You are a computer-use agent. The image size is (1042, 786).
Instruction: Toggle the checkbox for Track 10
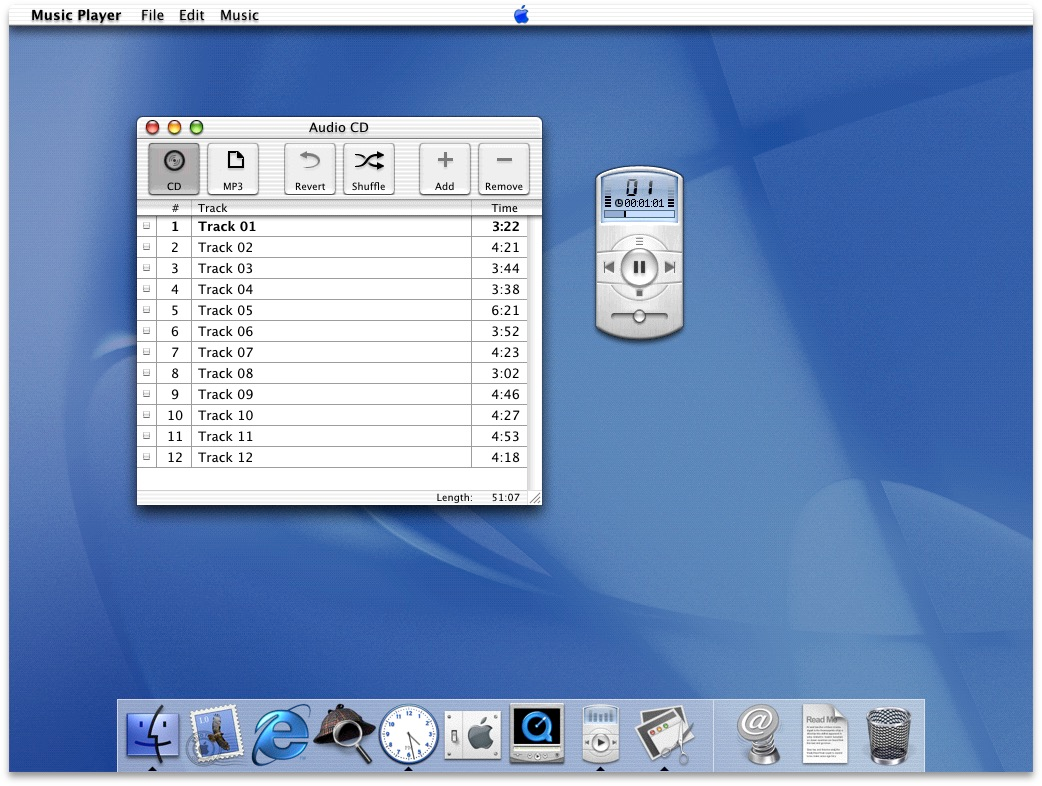tap(147, 415)
